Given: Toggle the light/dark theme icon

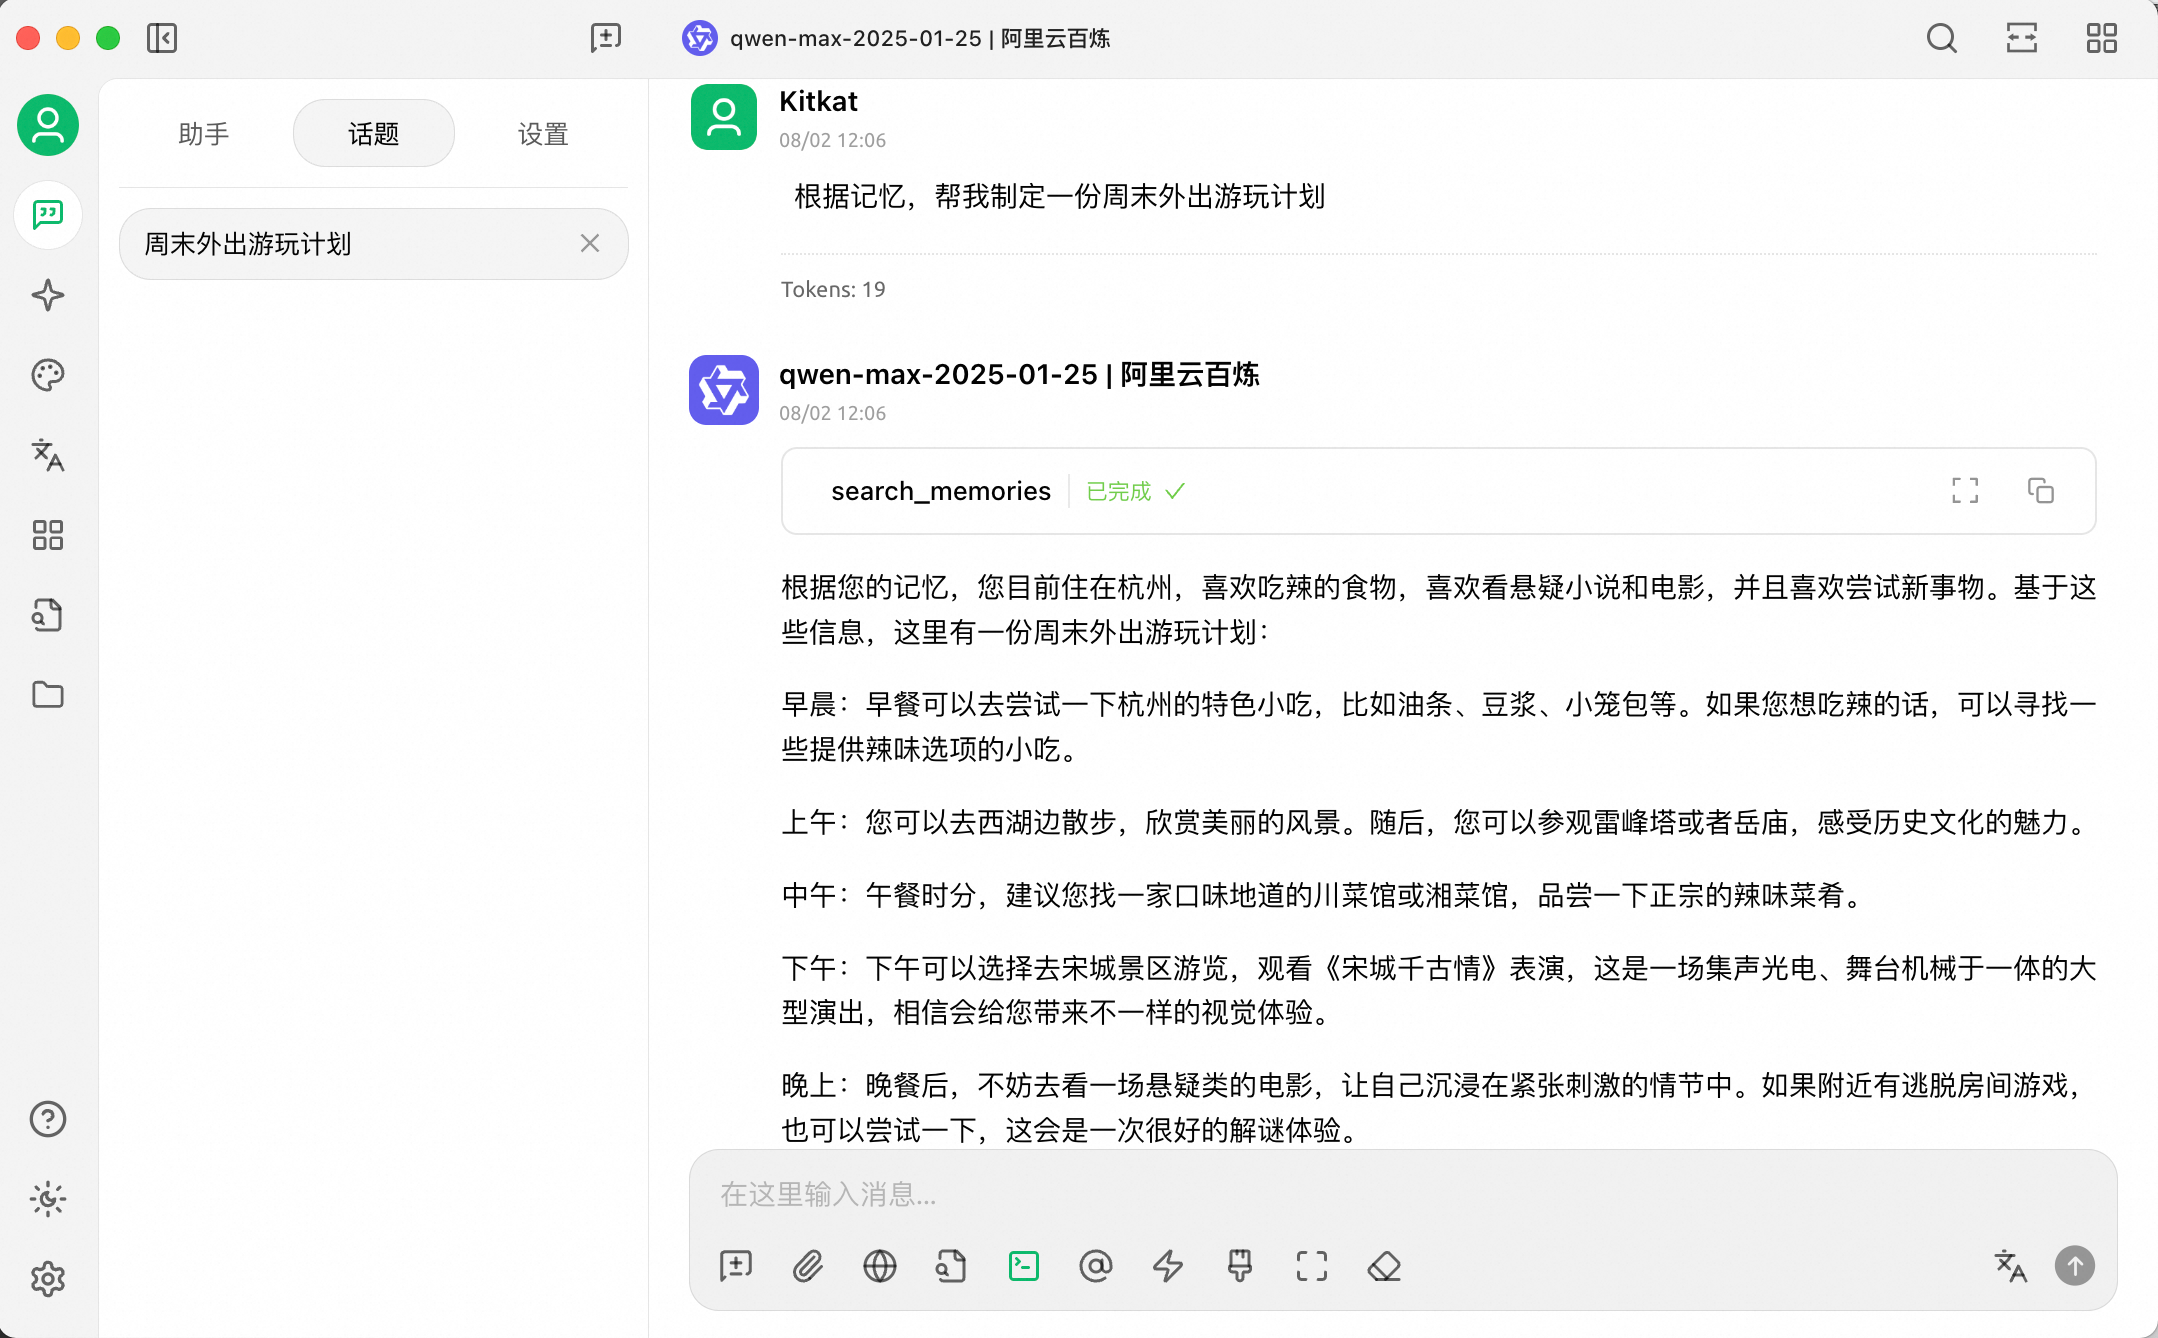Looking at the screenshot, I should [x=48, y=1199].
